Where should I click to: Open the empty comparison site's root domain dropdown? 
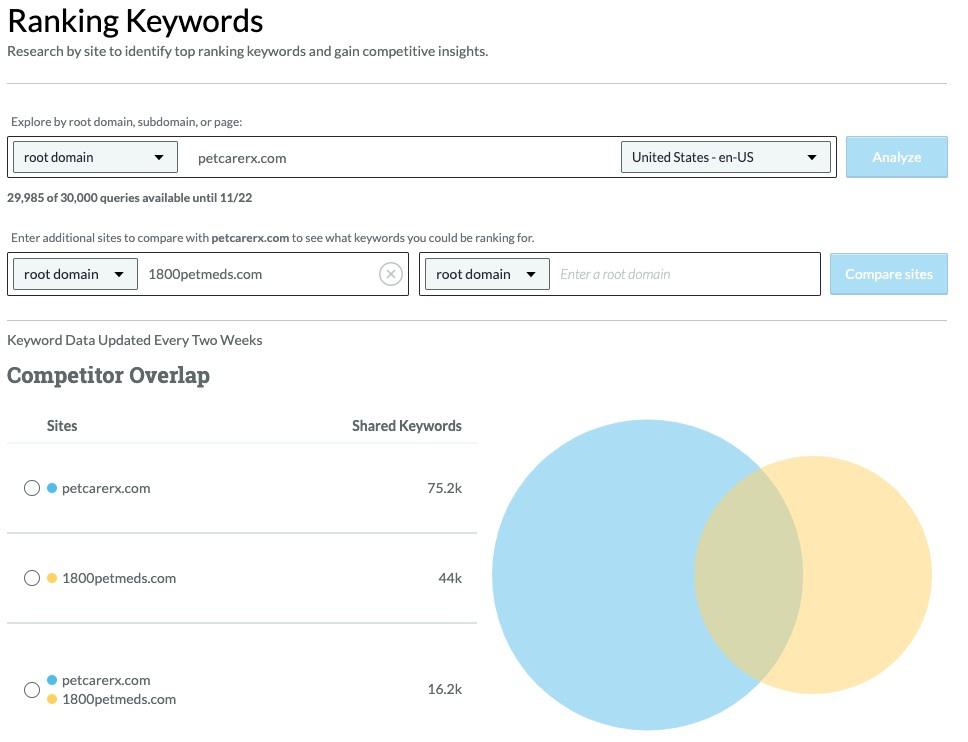[x=487, y=273]
